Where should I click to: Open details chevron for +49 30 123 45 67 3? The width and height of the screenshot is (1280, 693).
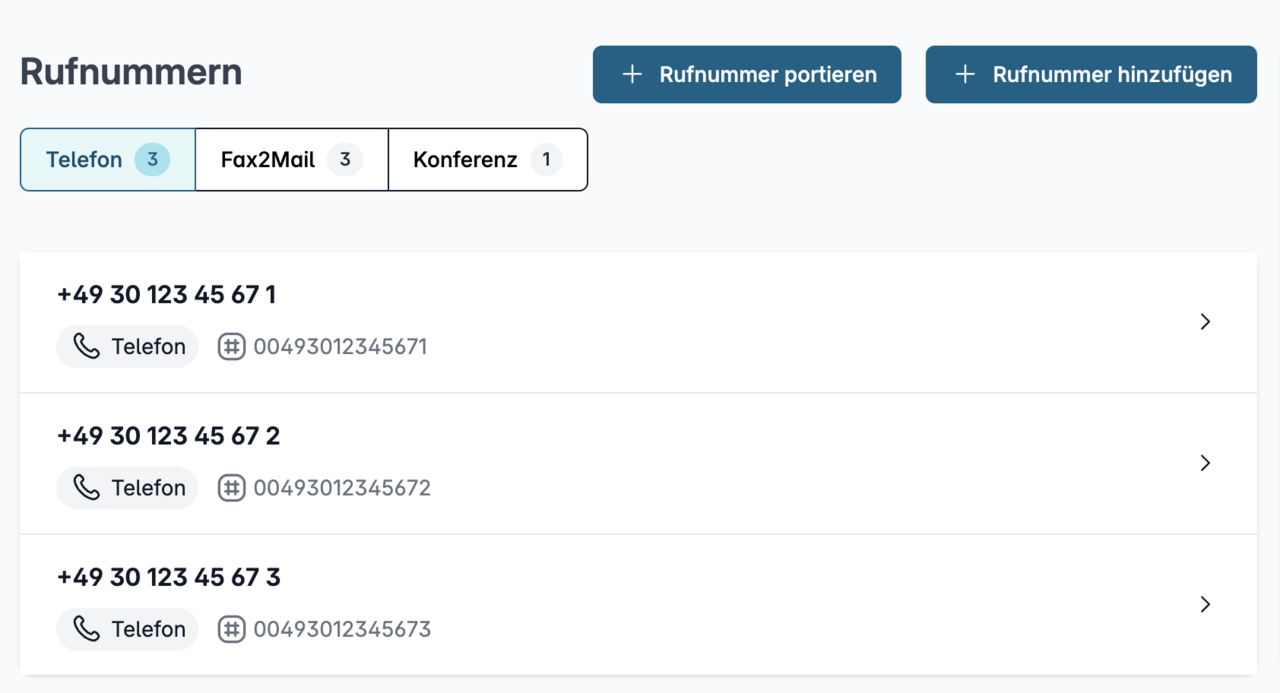pos(1205,604)
